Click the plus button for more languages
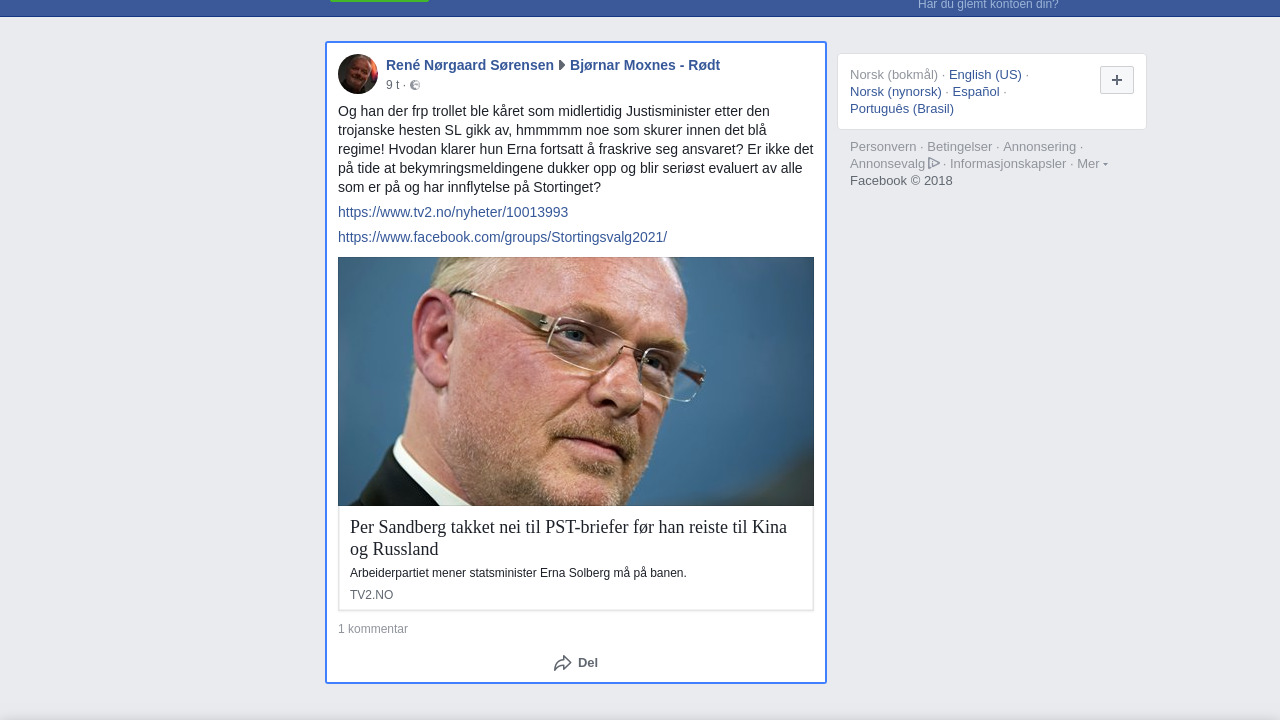Screen dimensions: 1280x720 pyautogui.click(x=1117, y=80)
